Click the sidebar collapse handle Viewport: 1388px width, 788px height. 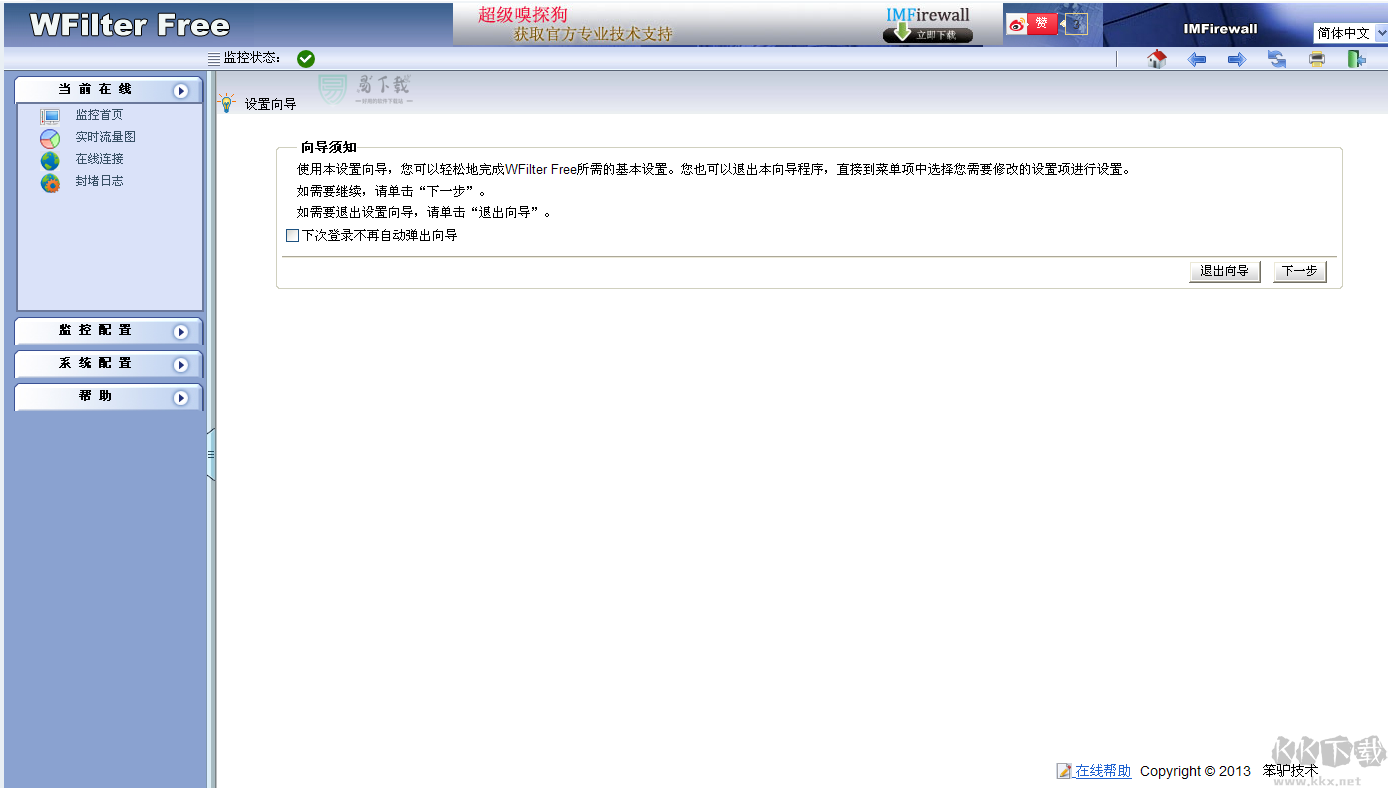click(211, 455)
